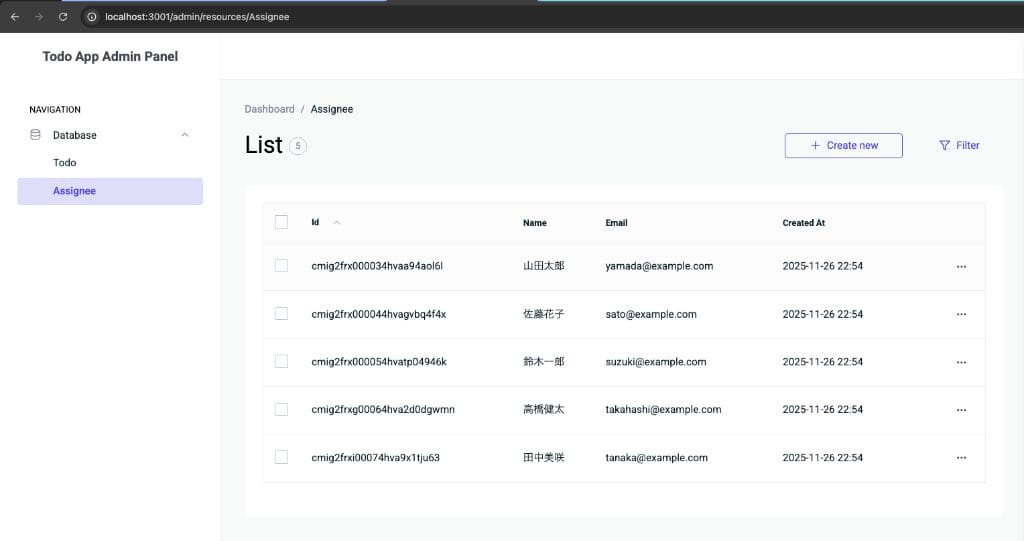The height and width of the screenshot is (541, 1024).
Task: Click the localhost address bar URL
Action: [x=197, y=17]
